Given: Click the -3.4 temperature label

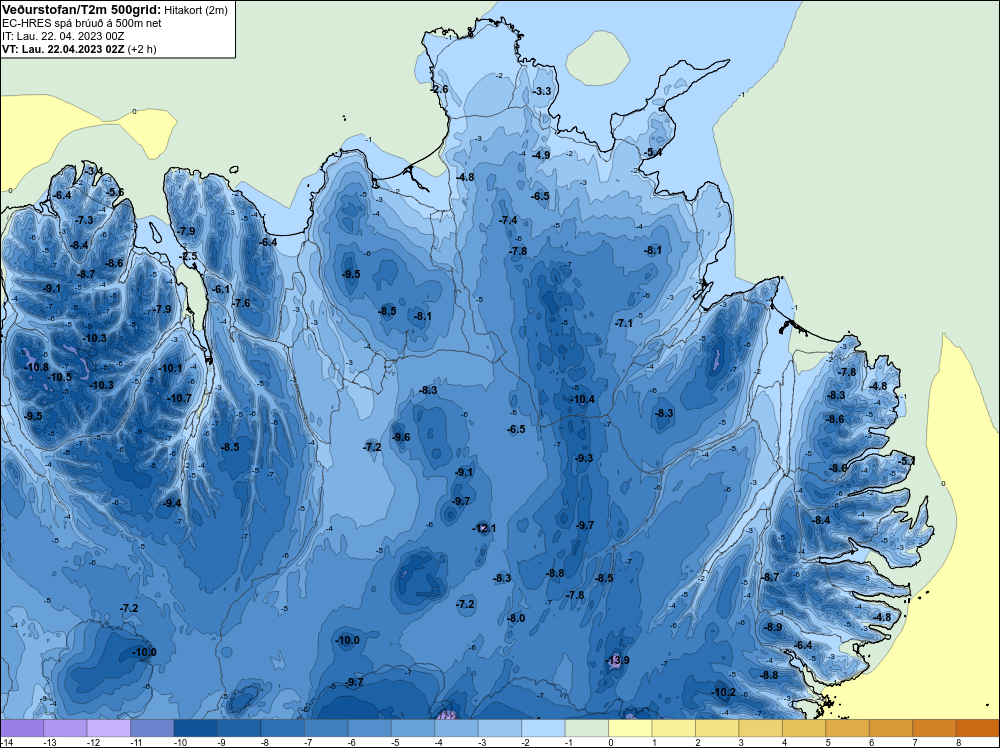Looking at the screenshot, I should (x=93, y=171).
